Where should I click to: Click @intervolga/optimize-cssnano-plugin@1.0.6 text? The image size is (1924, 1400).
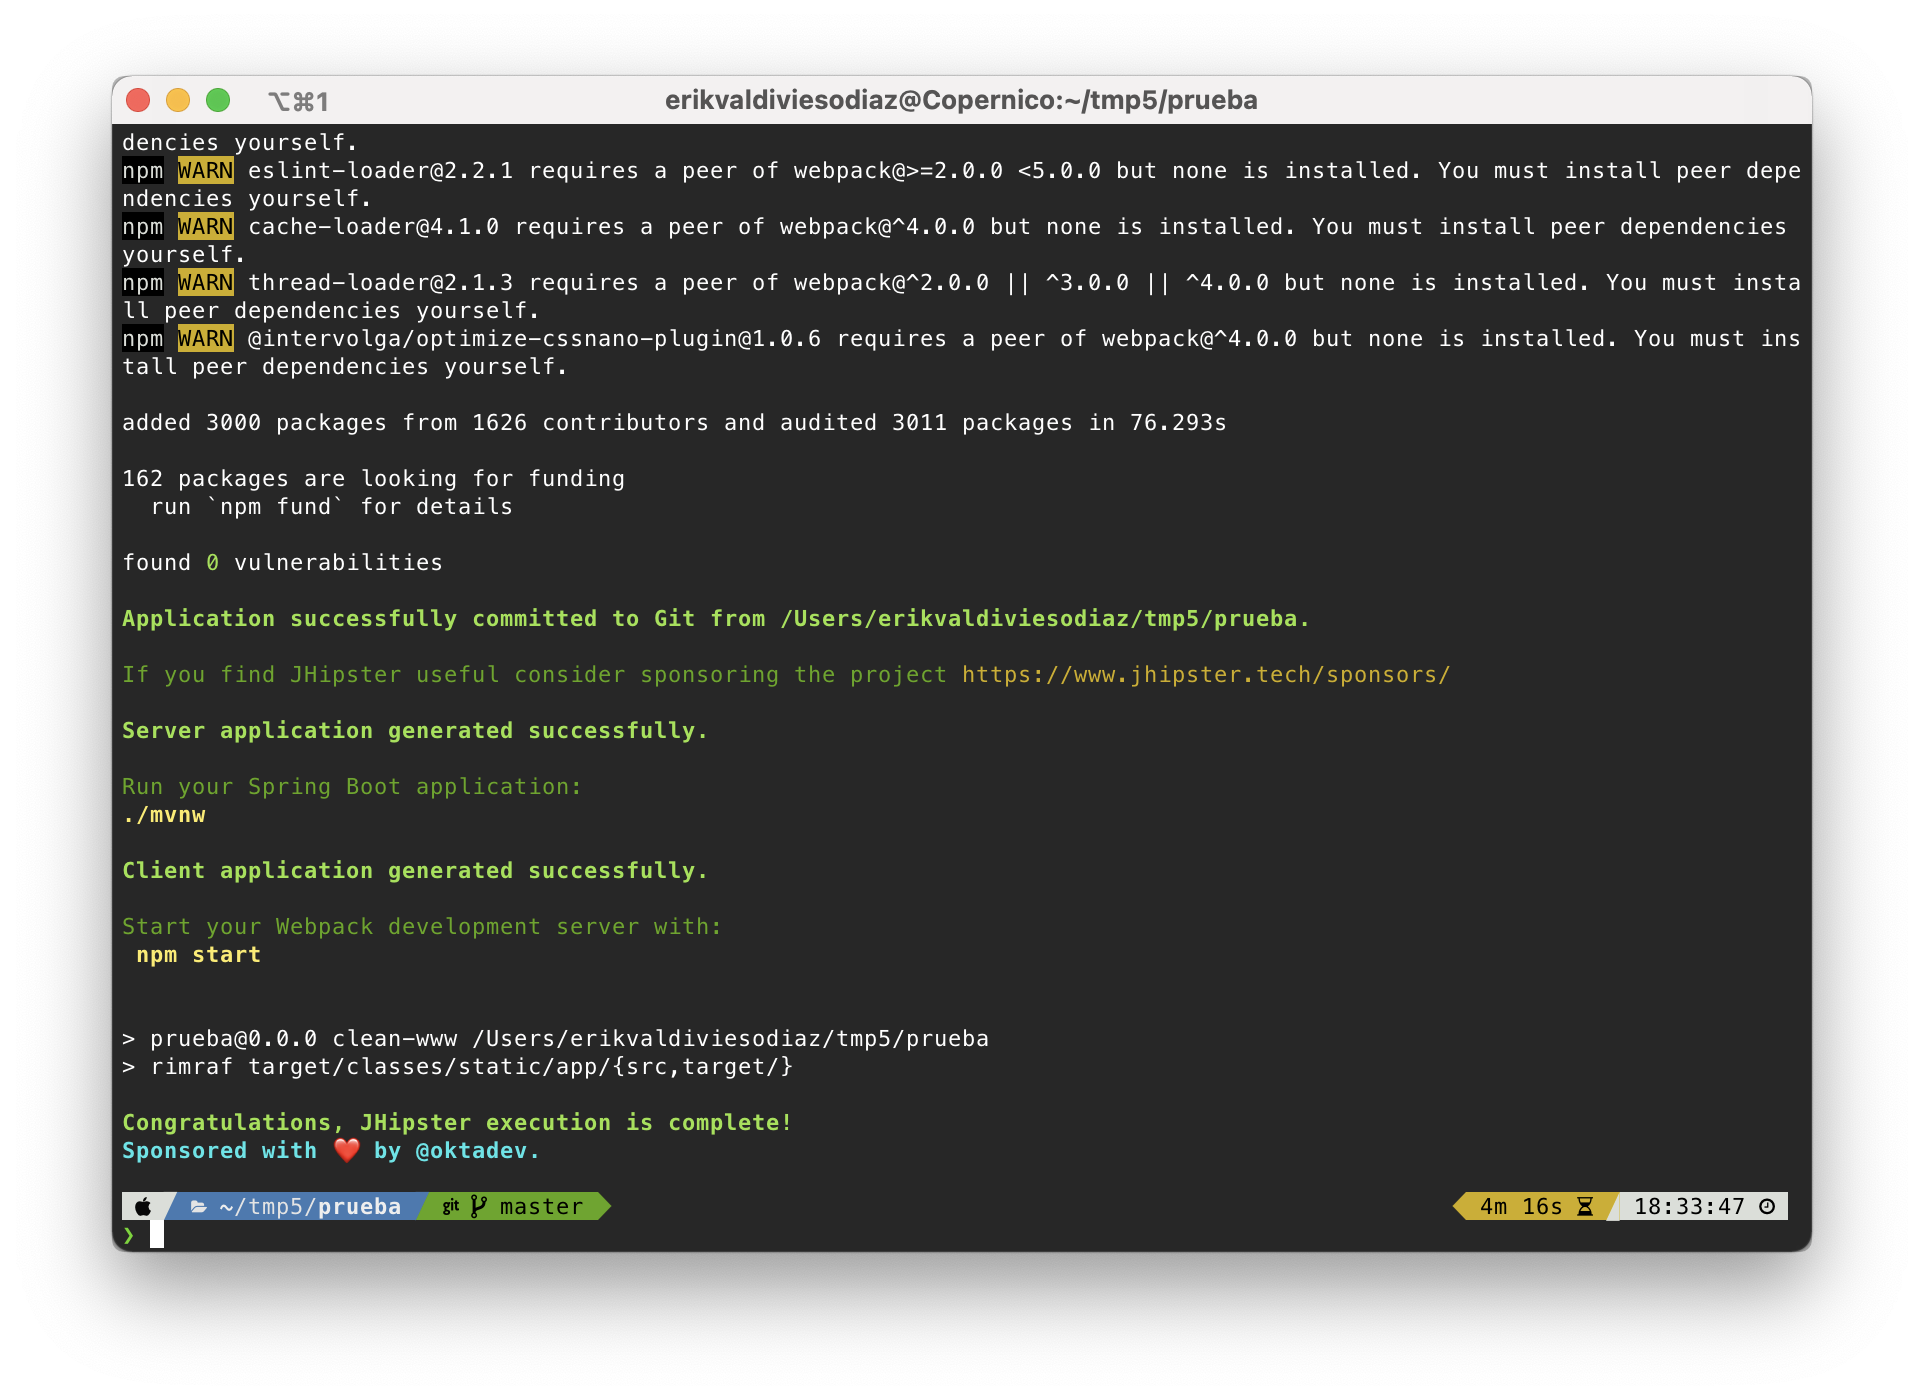(x=535, y=339)
